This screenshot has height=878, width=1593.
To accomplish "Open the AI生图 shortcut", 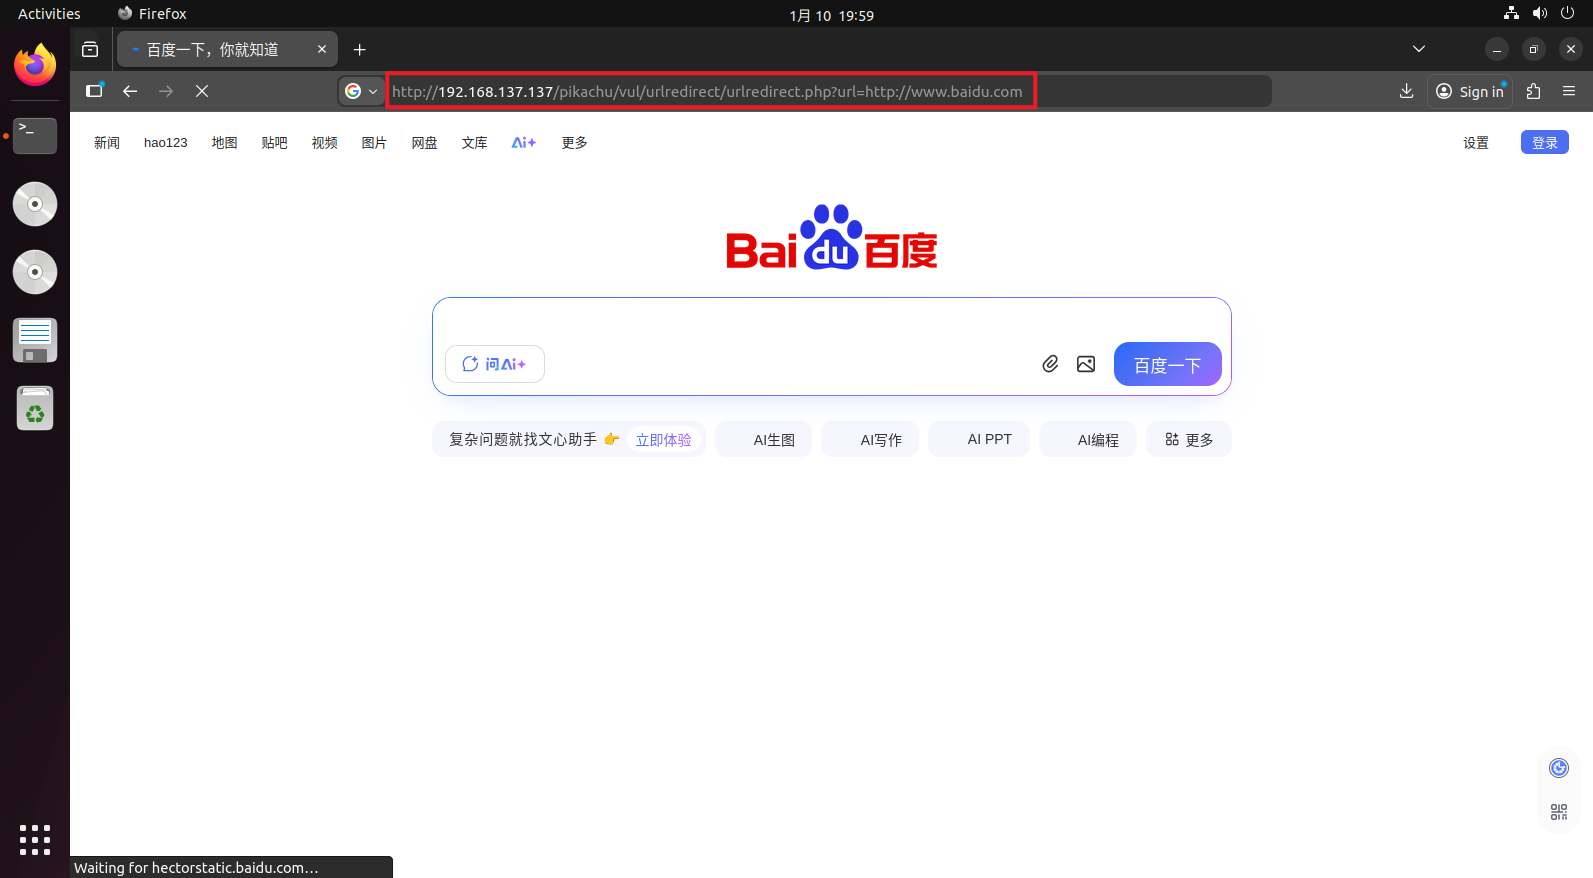I will 764,439.
